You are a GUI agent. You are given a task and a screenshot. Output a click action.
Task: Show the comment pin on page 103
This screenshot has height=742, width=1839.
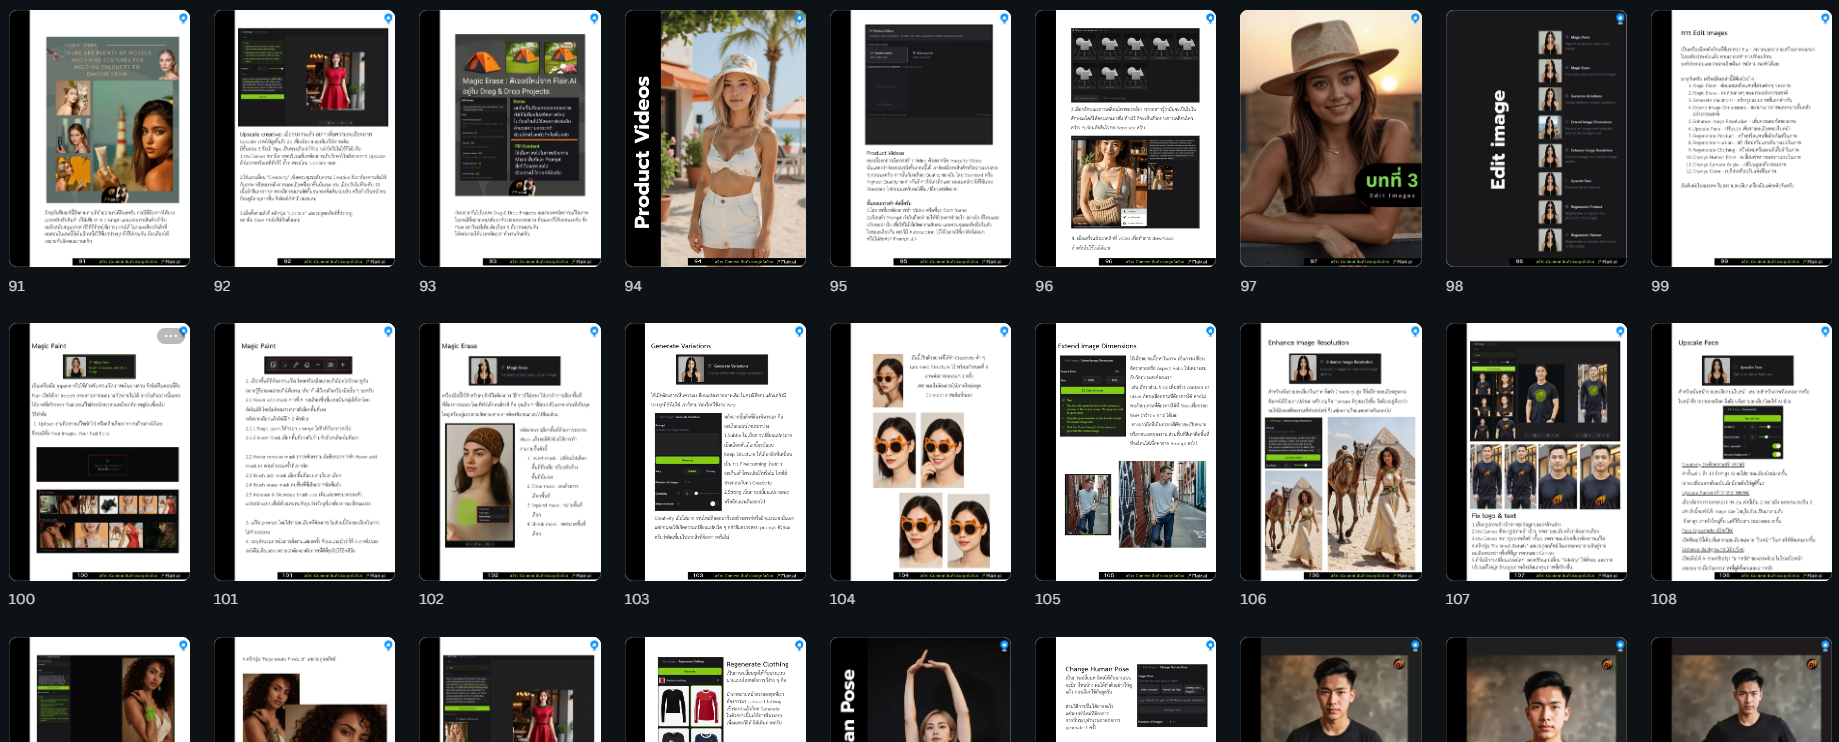point(799,331)
